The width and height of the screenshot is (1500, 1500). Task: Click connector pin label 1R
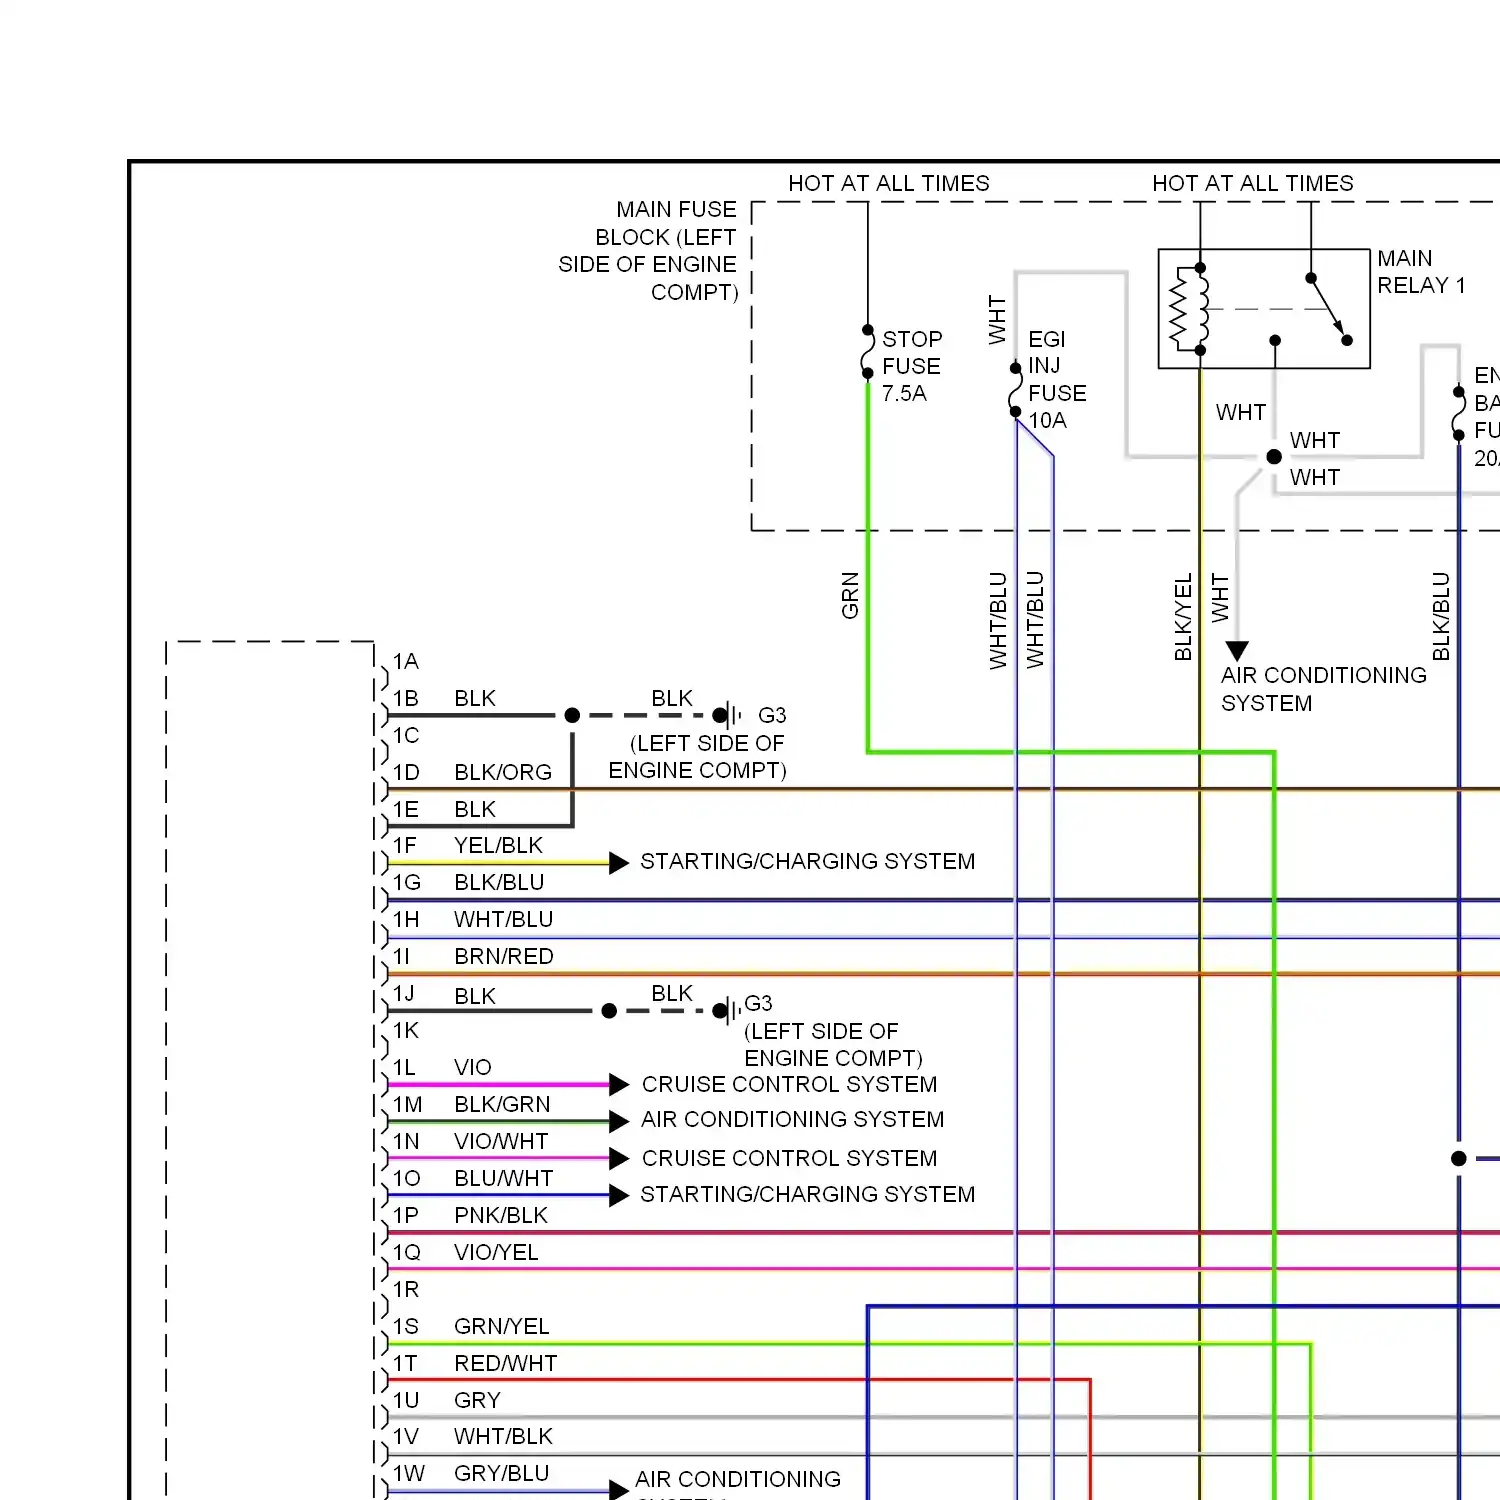[x=405, y=1289]
